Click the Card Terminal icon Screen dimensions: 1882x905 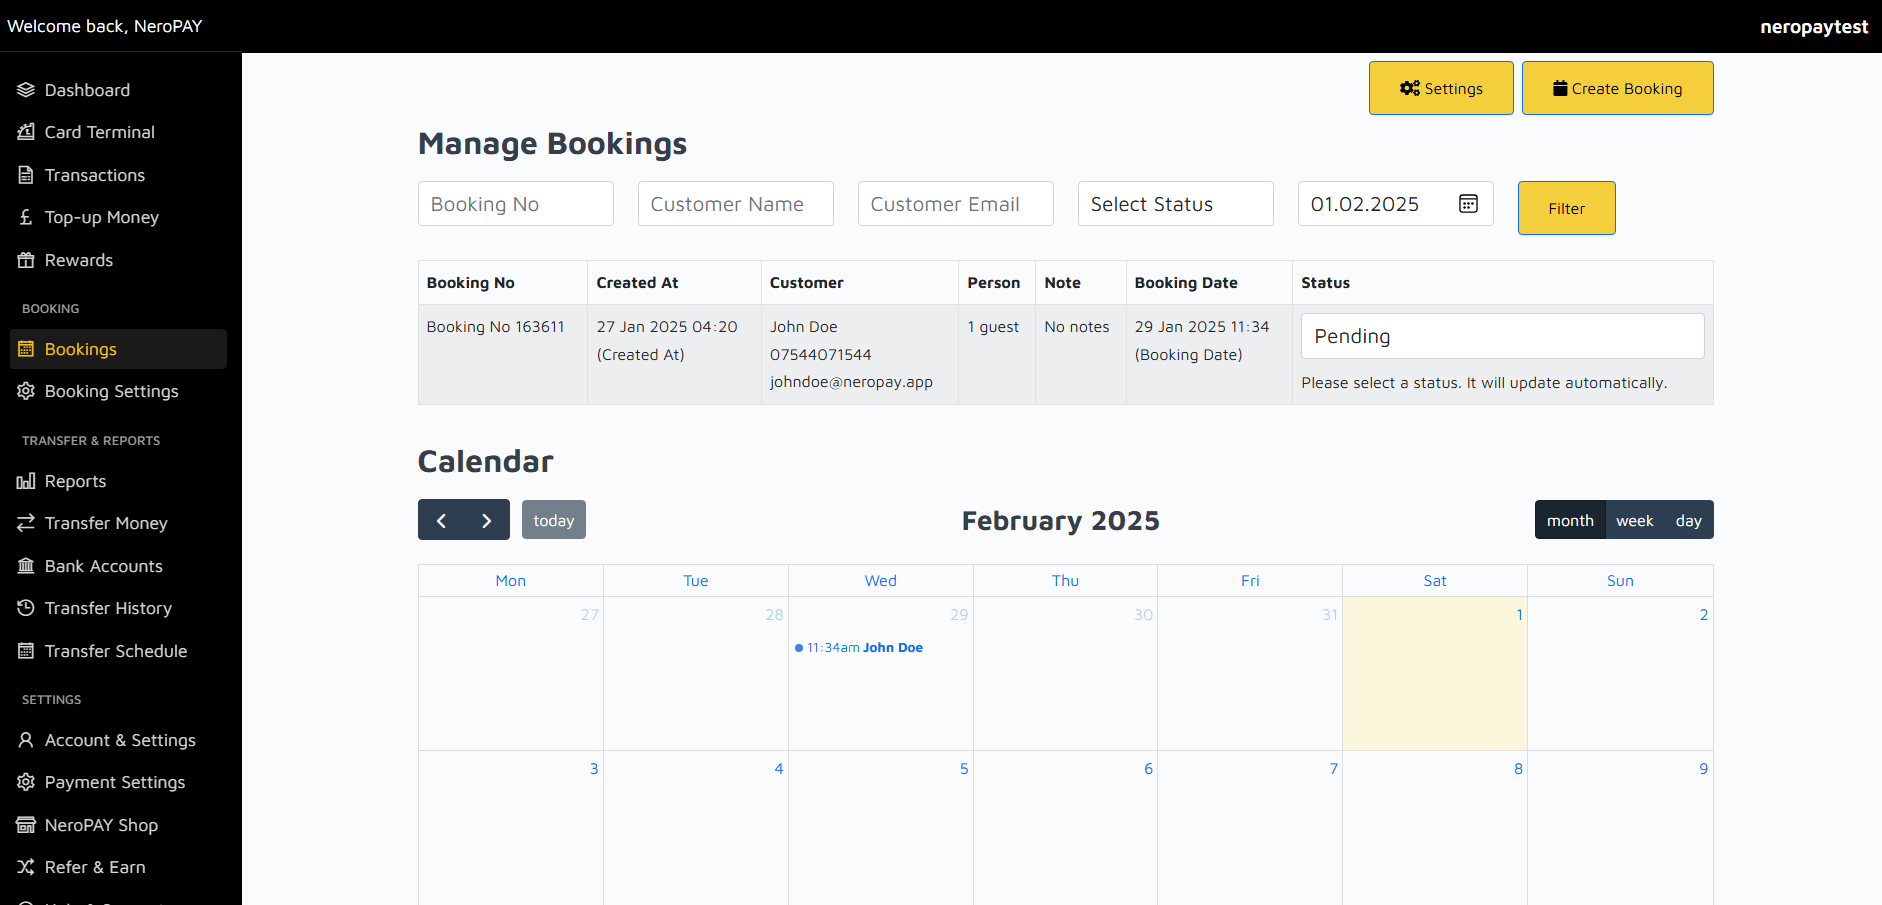tap(26, 132)
